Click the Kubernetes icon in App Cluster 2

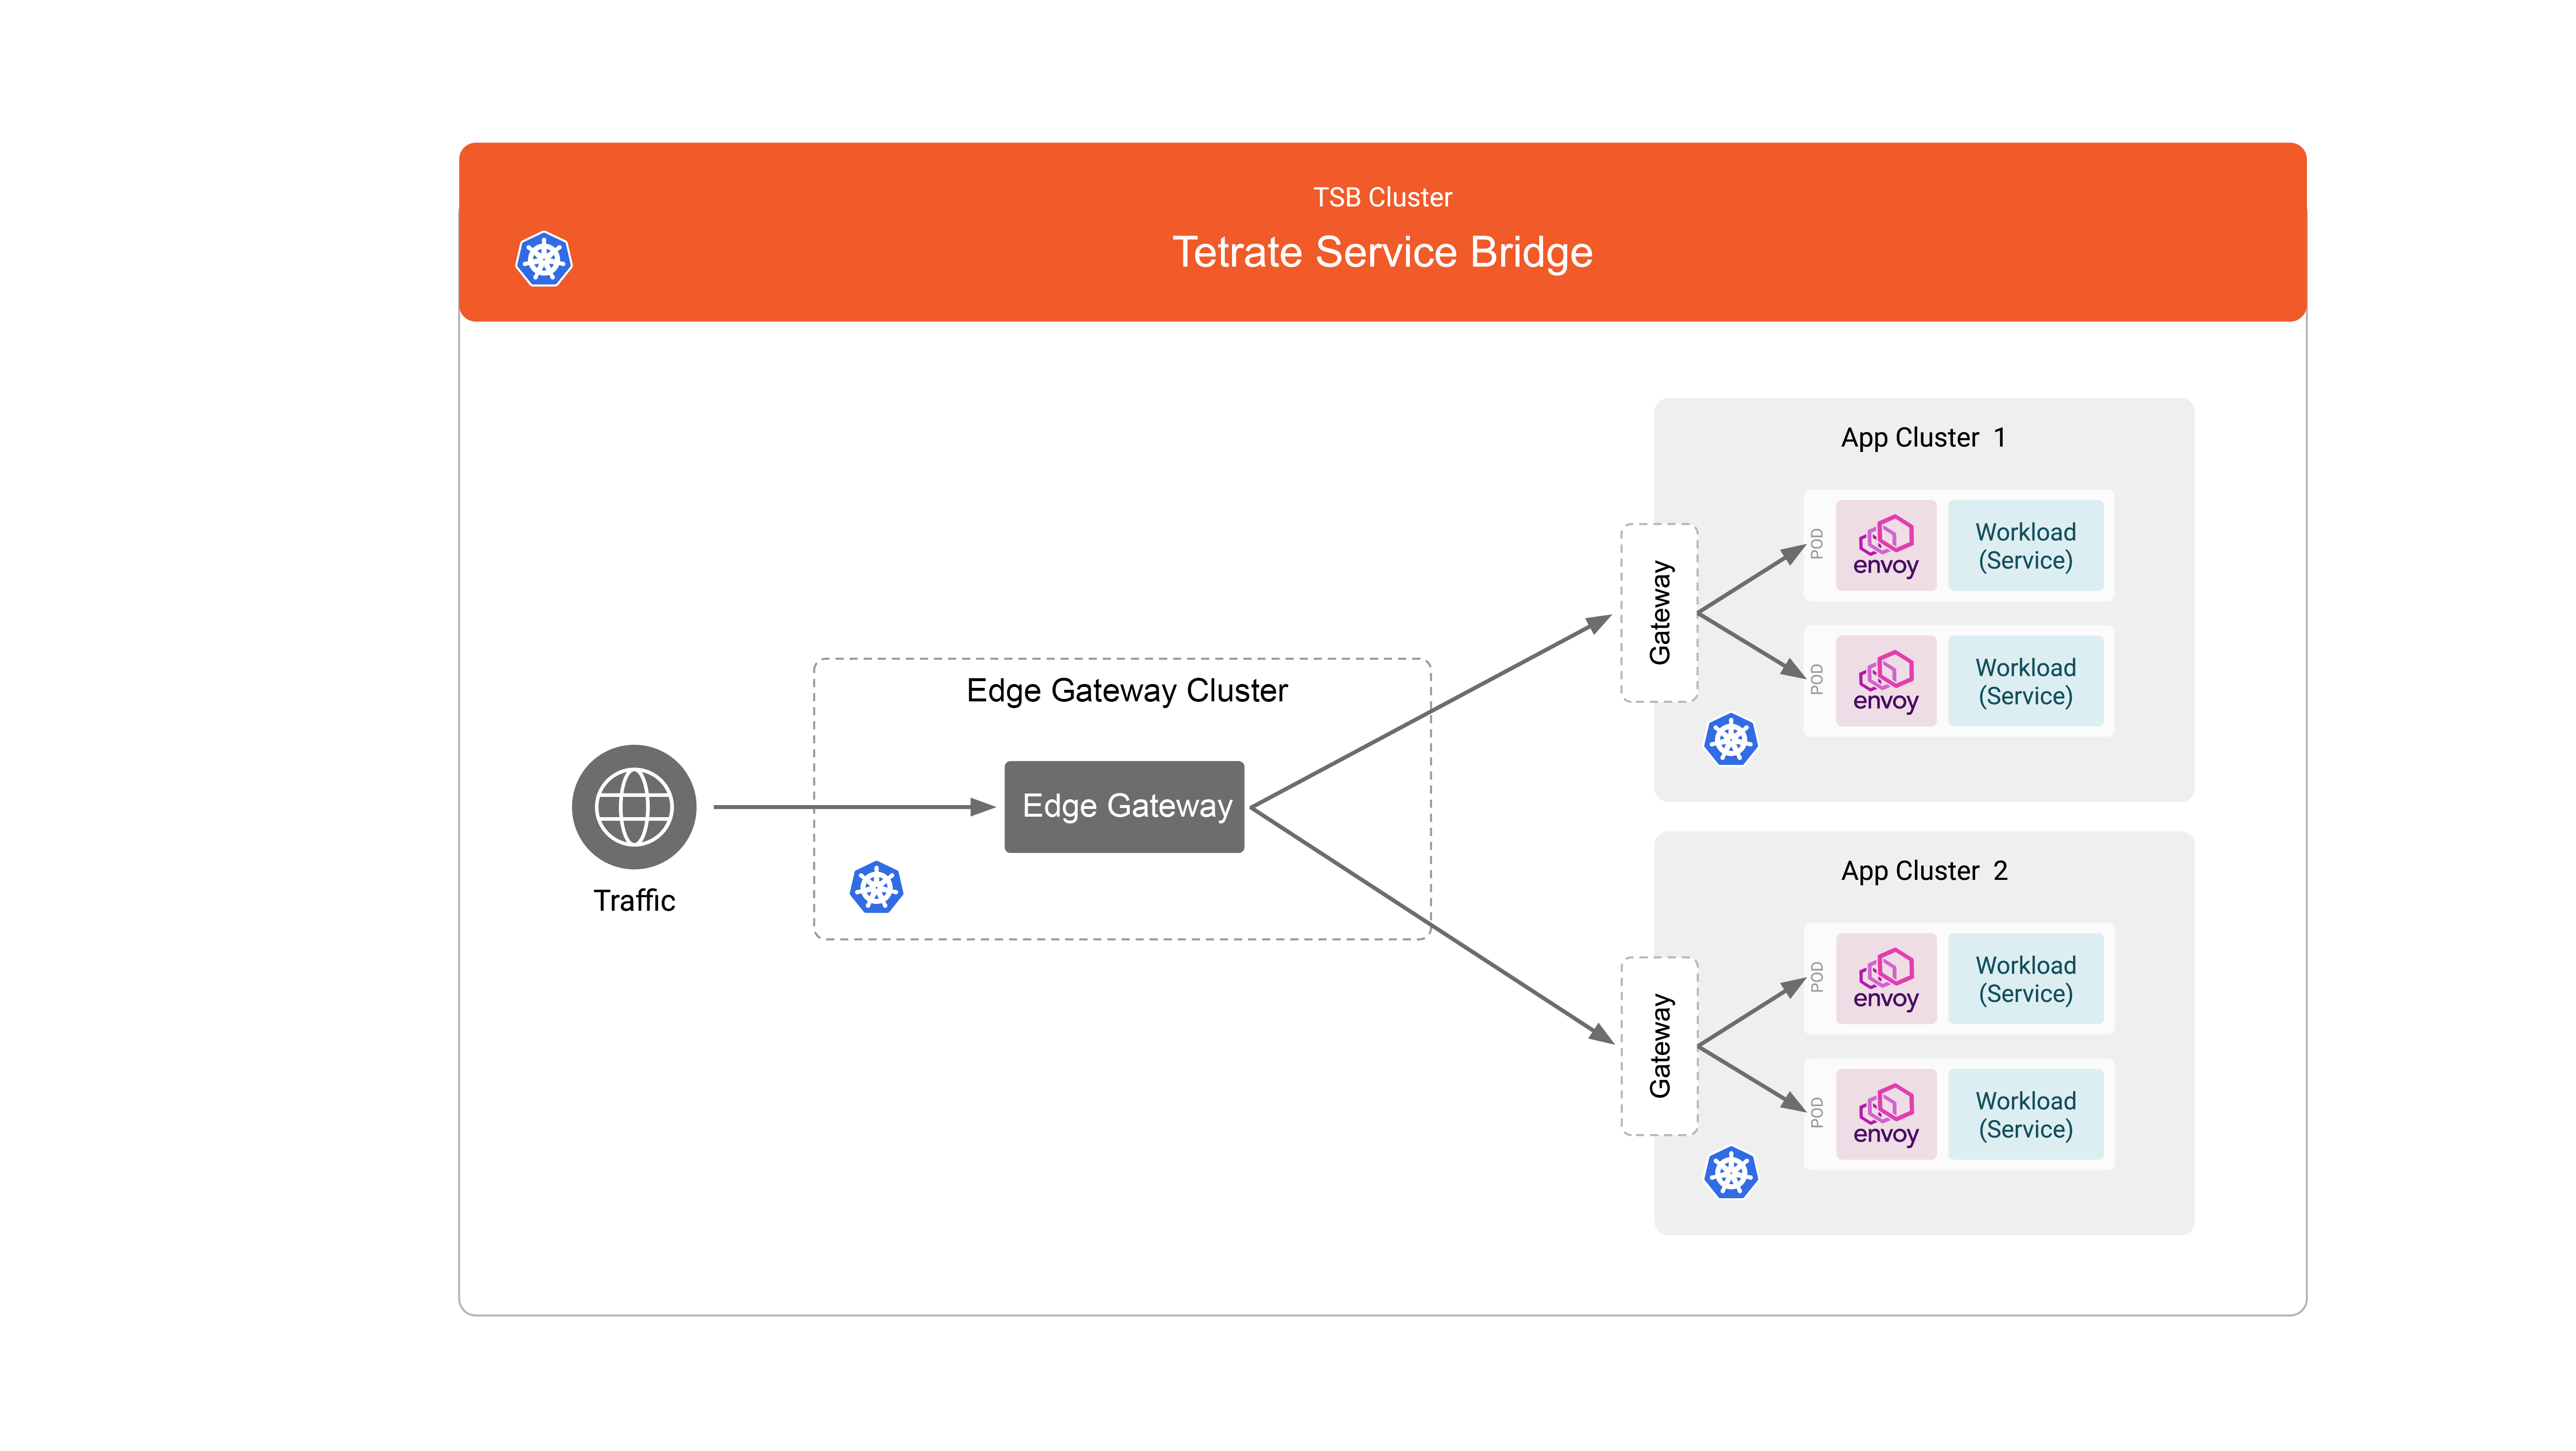tap(1731, 1173)
